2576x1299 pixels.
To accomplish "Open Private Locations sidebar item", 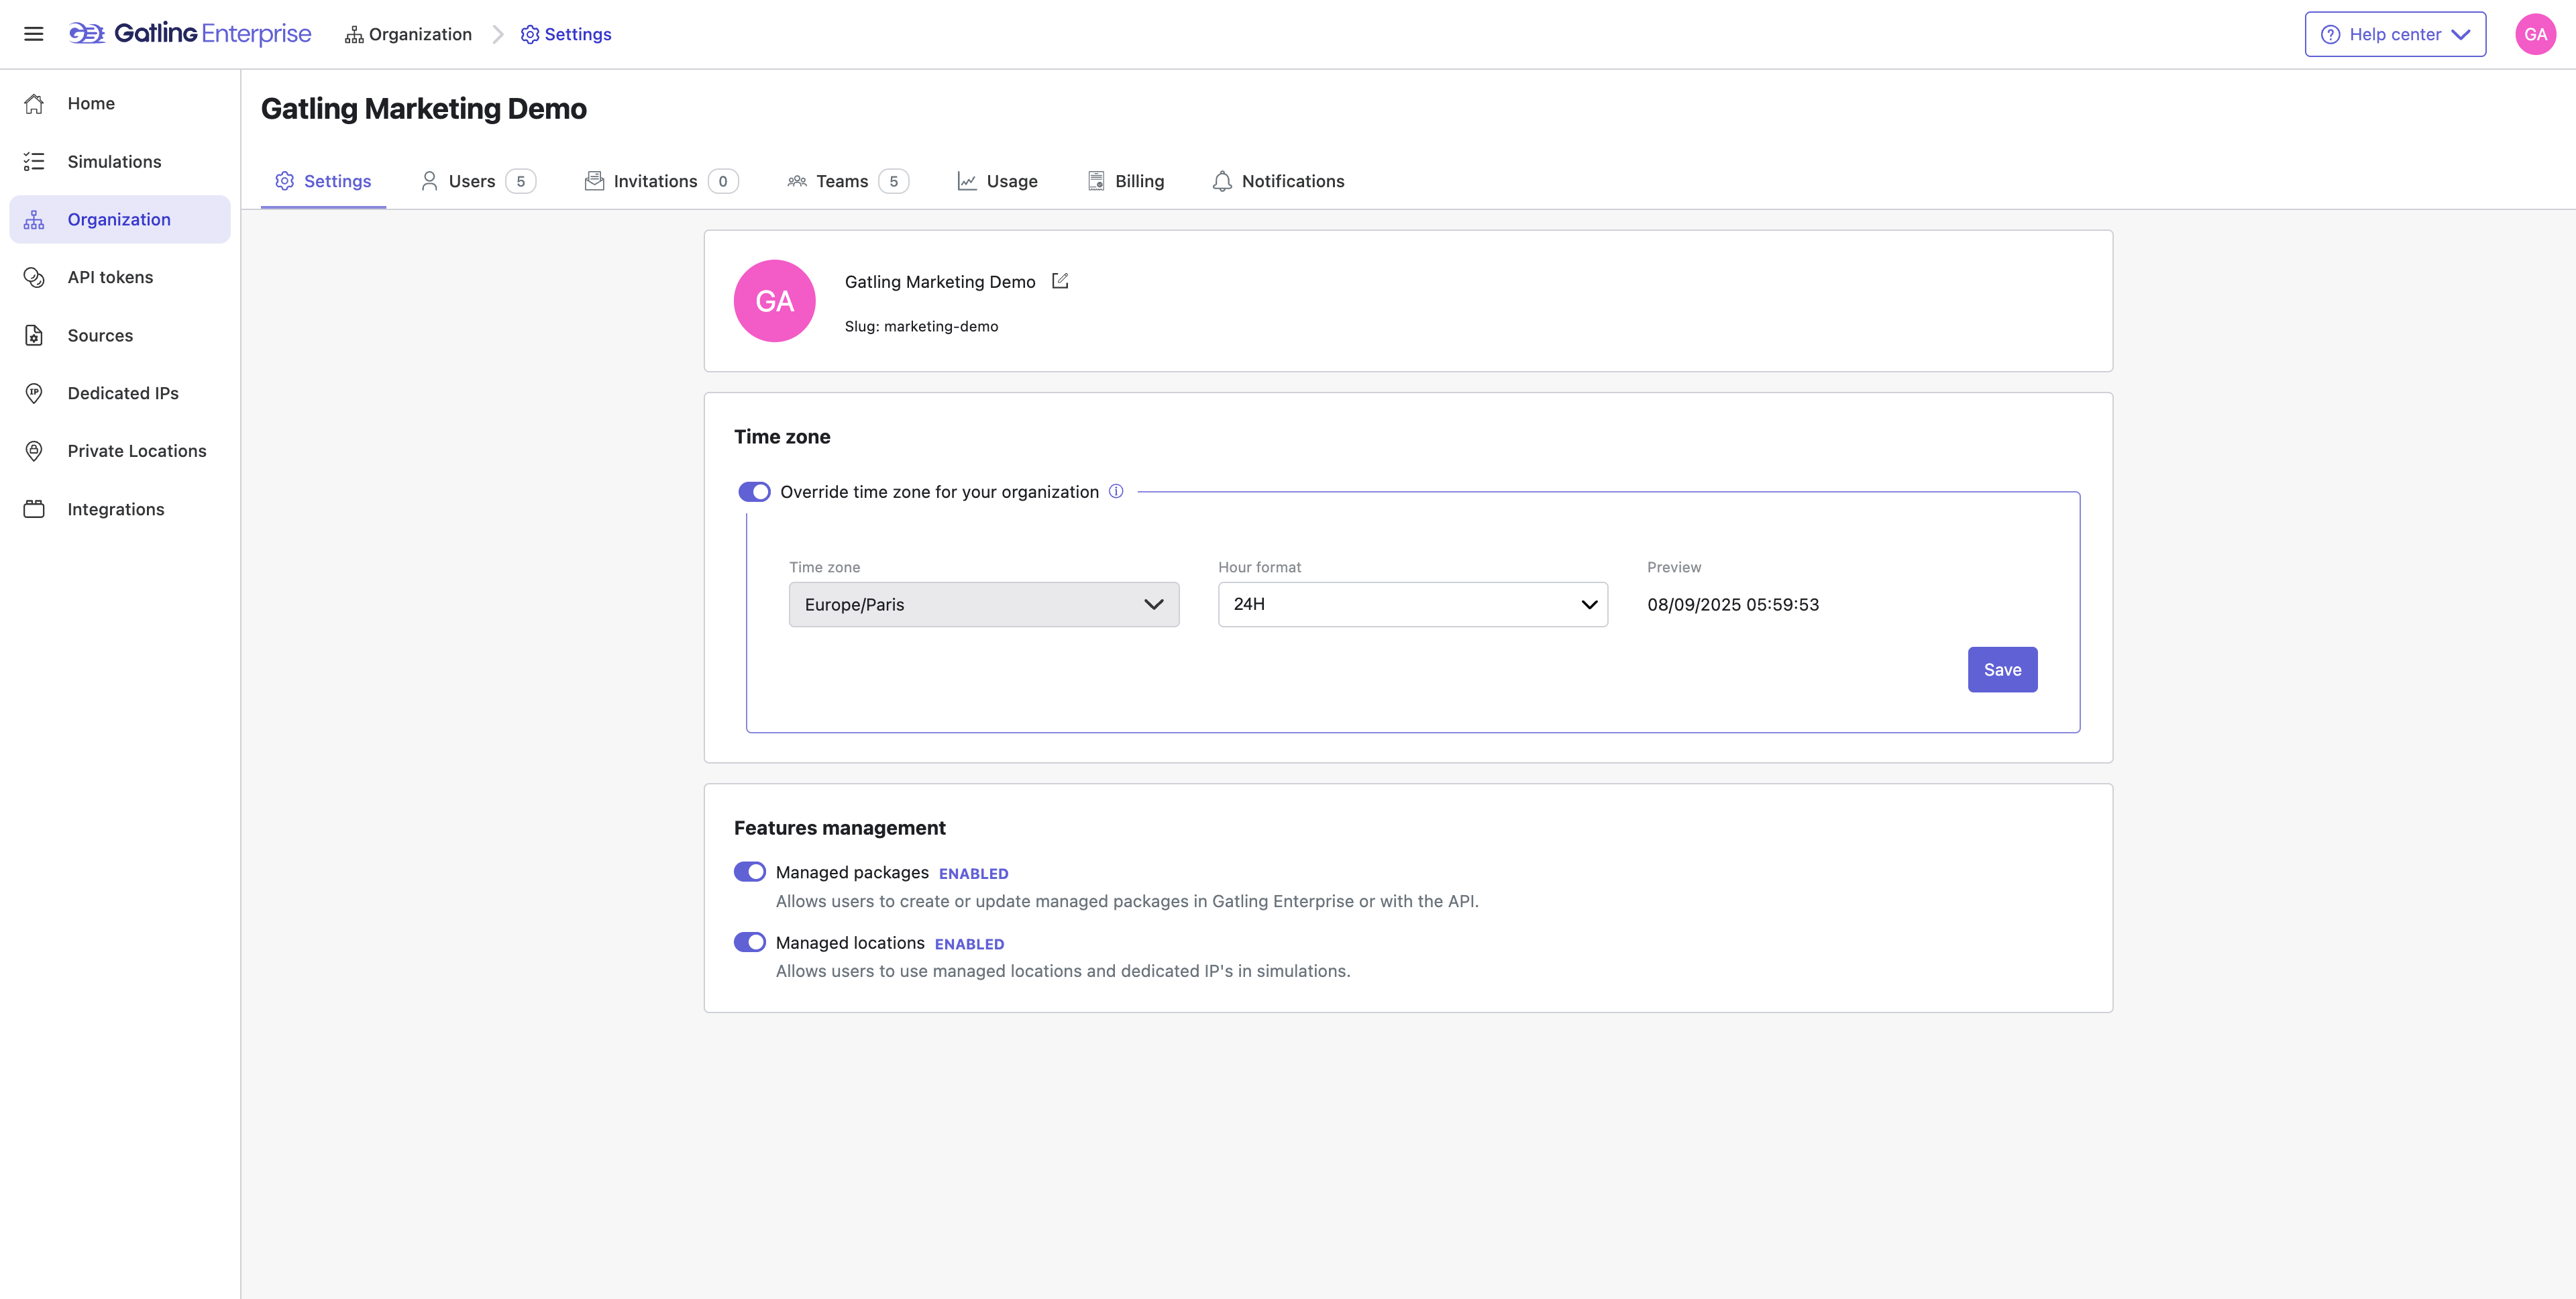I will [136, 451].
